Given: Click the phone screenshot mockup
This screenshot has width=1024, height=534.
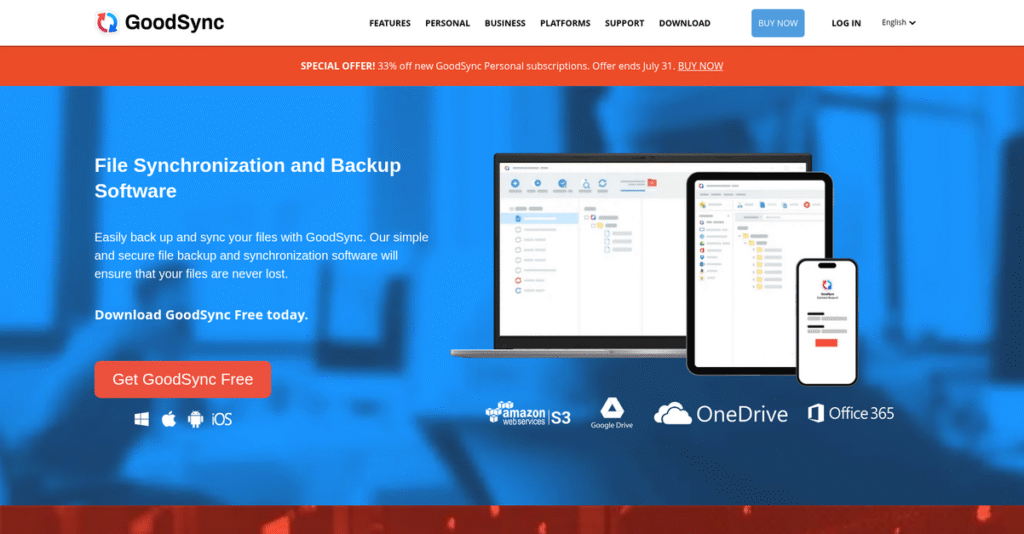Looking at the screenshot, I should (x=827, y=322).
